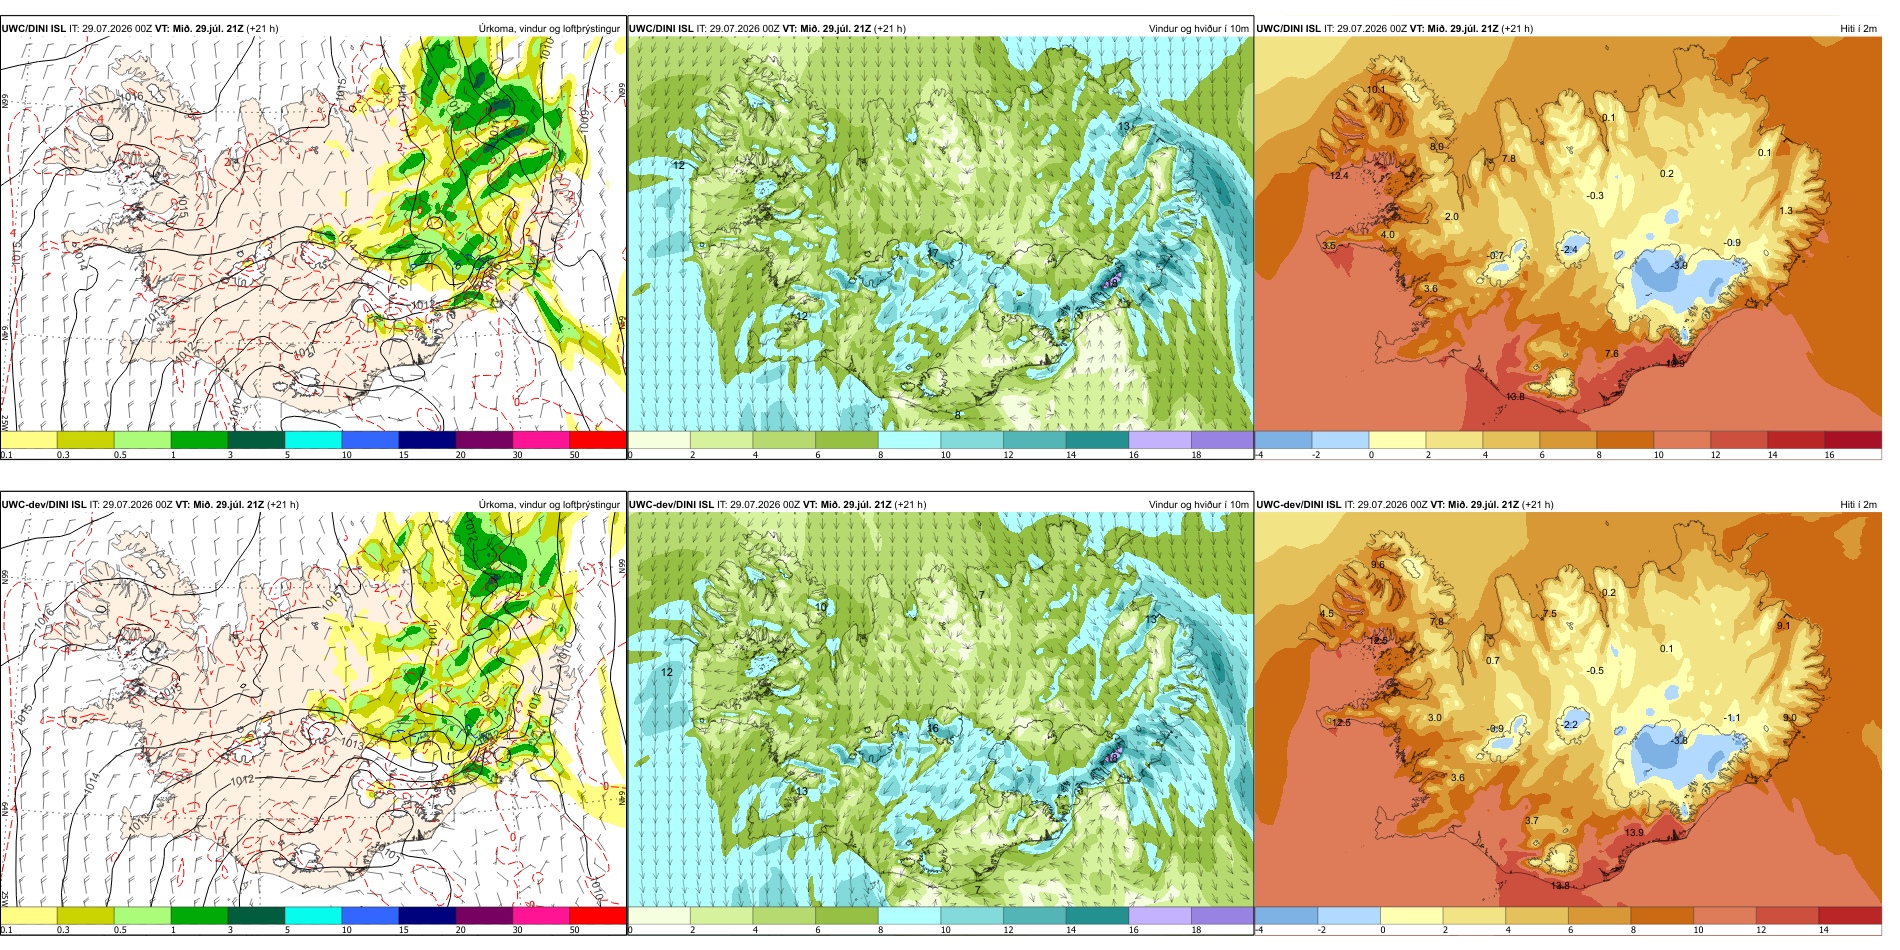
Task: Click the purple 18 swatch in UWC-dev wind legend
Action: [1222, 915]
